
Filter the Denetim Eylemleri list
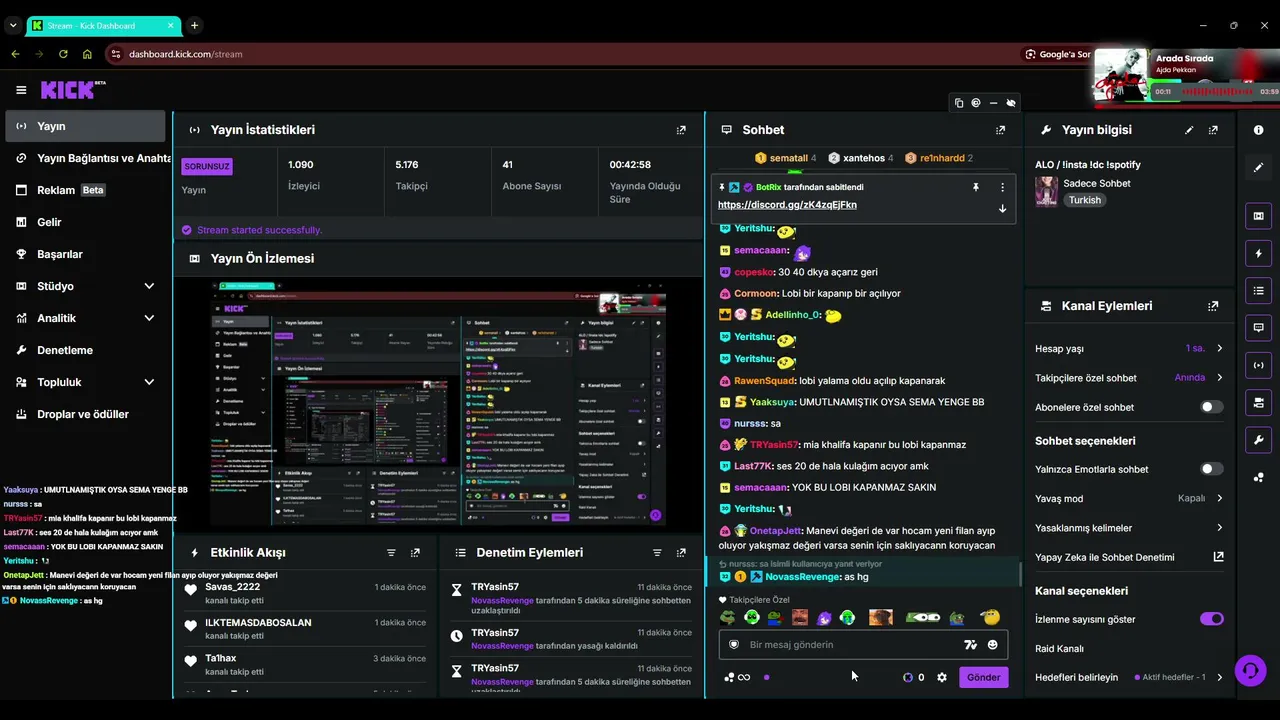pyautogui.click(x=657, y=553)
